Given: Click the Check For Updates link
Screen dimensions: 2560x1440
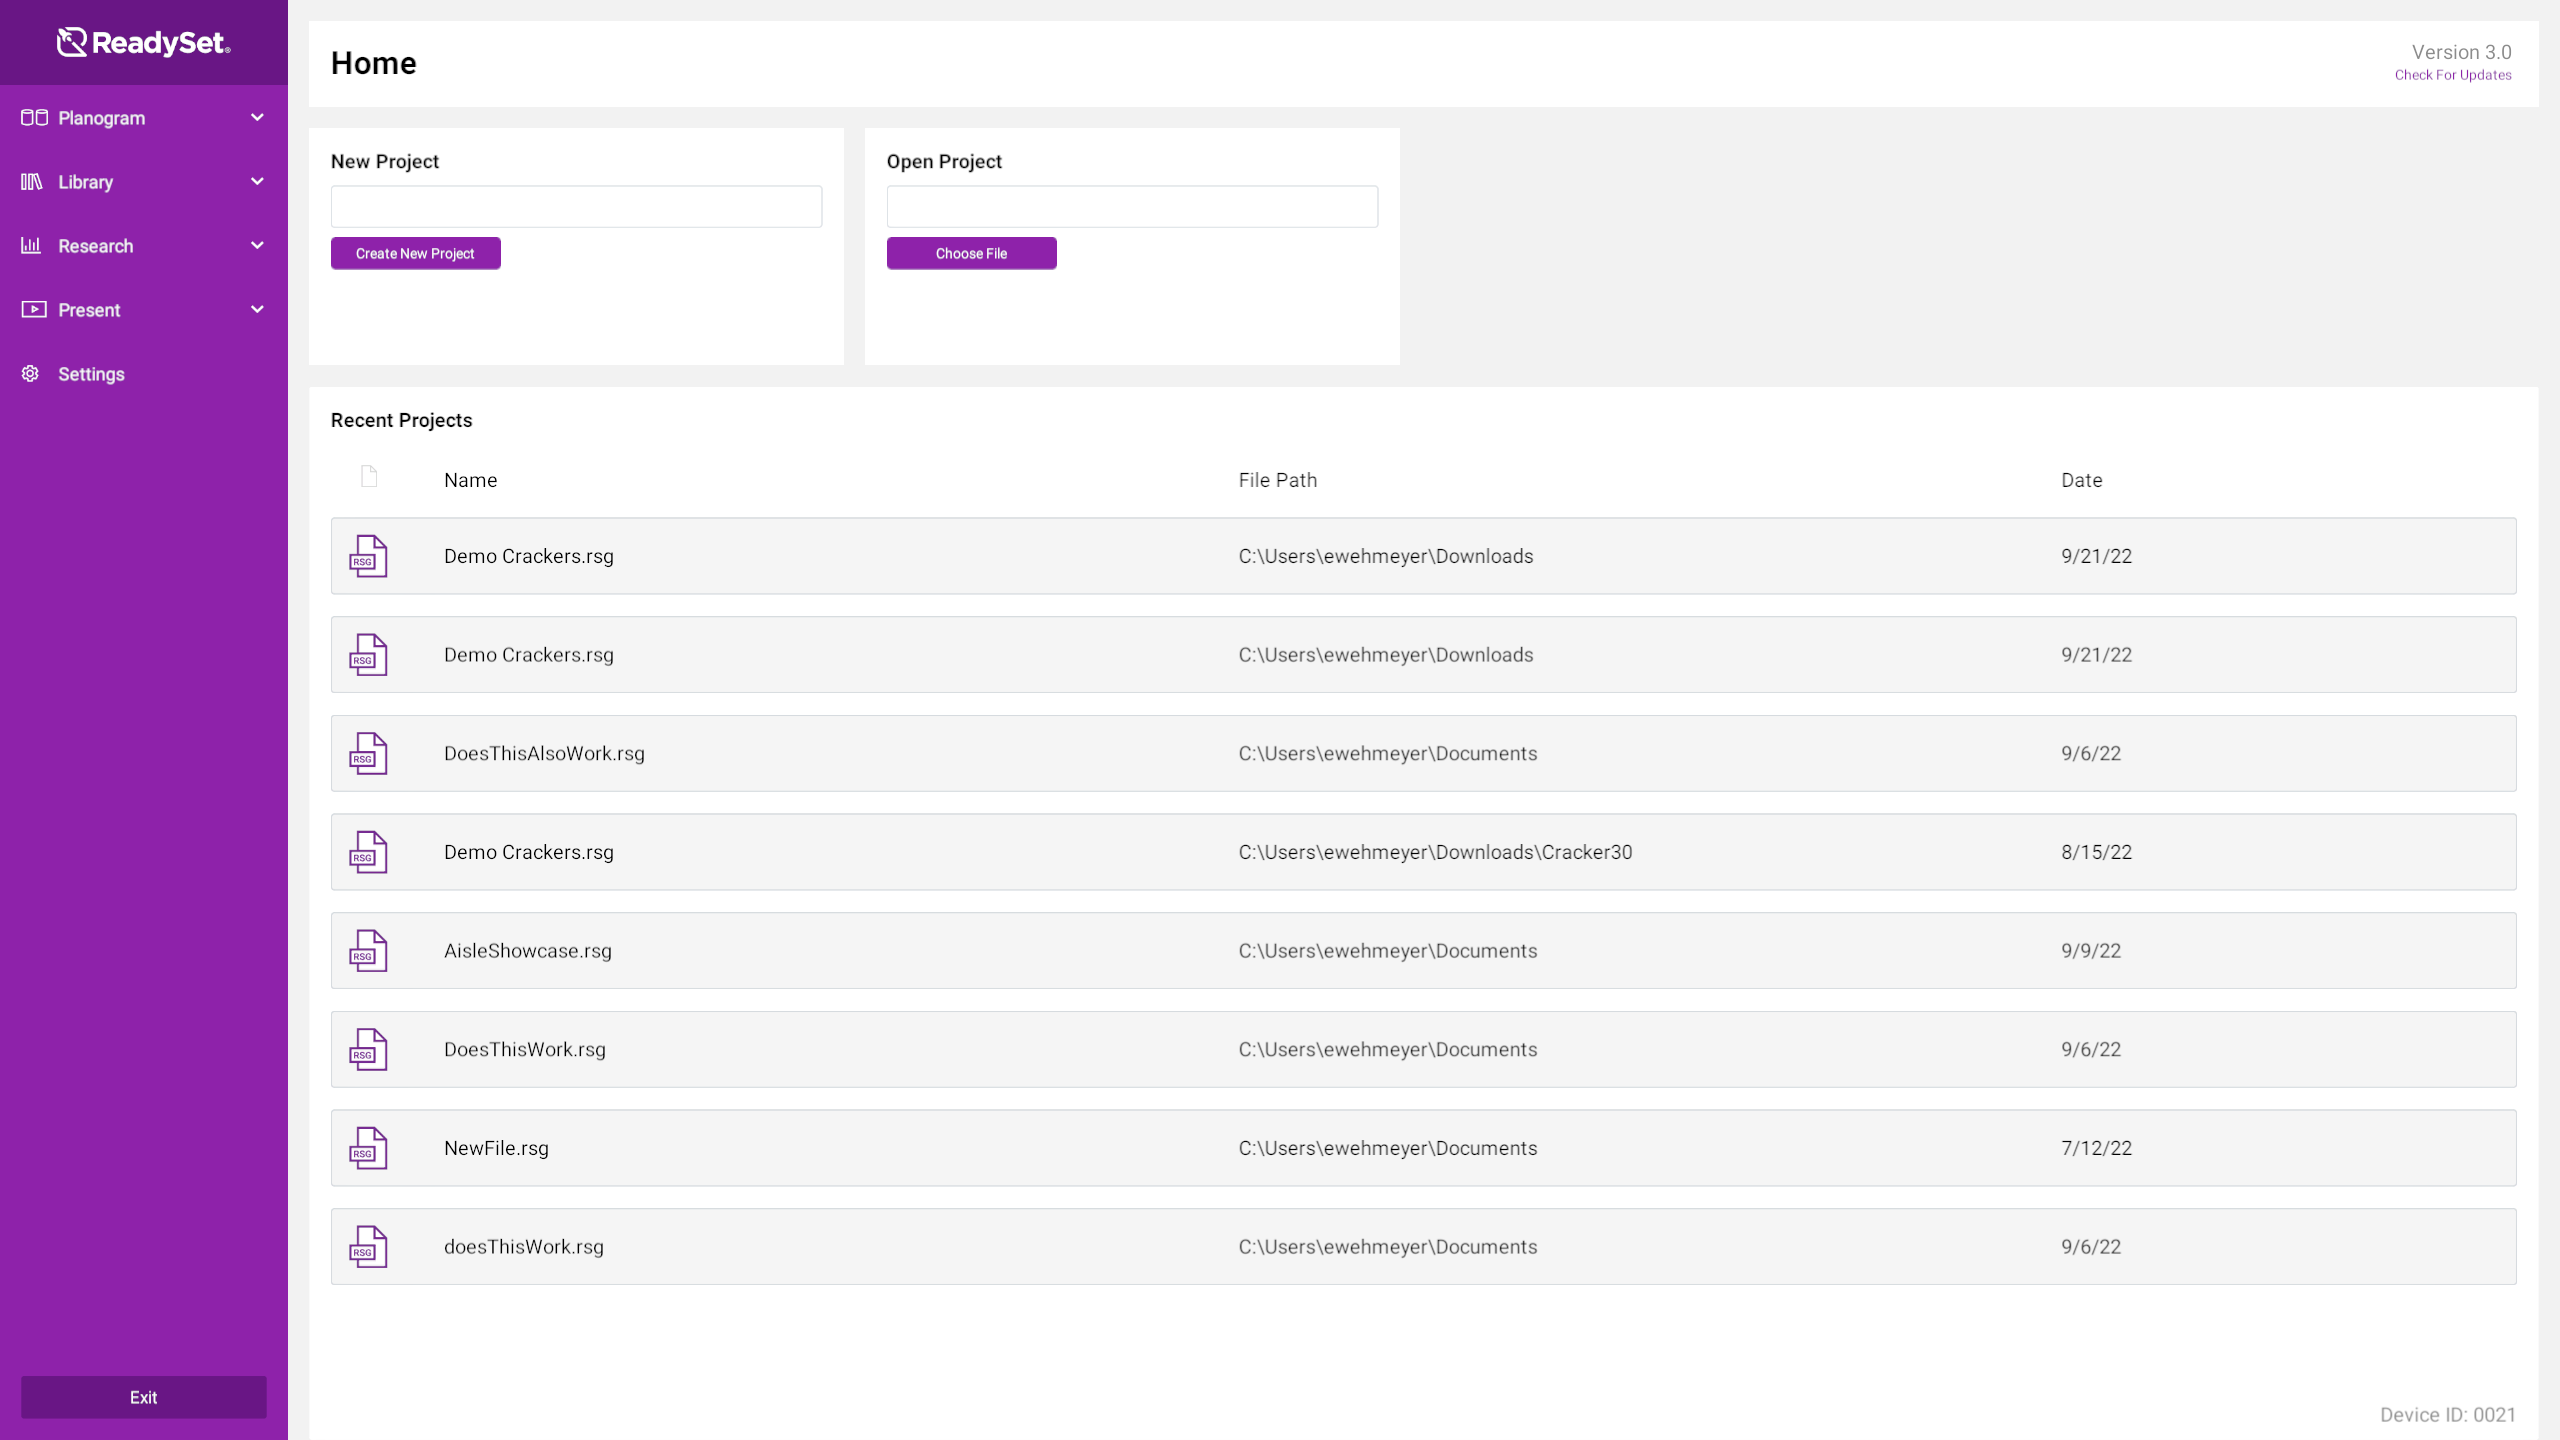Looking at the screenshot, I should (x=2452, y=75).
